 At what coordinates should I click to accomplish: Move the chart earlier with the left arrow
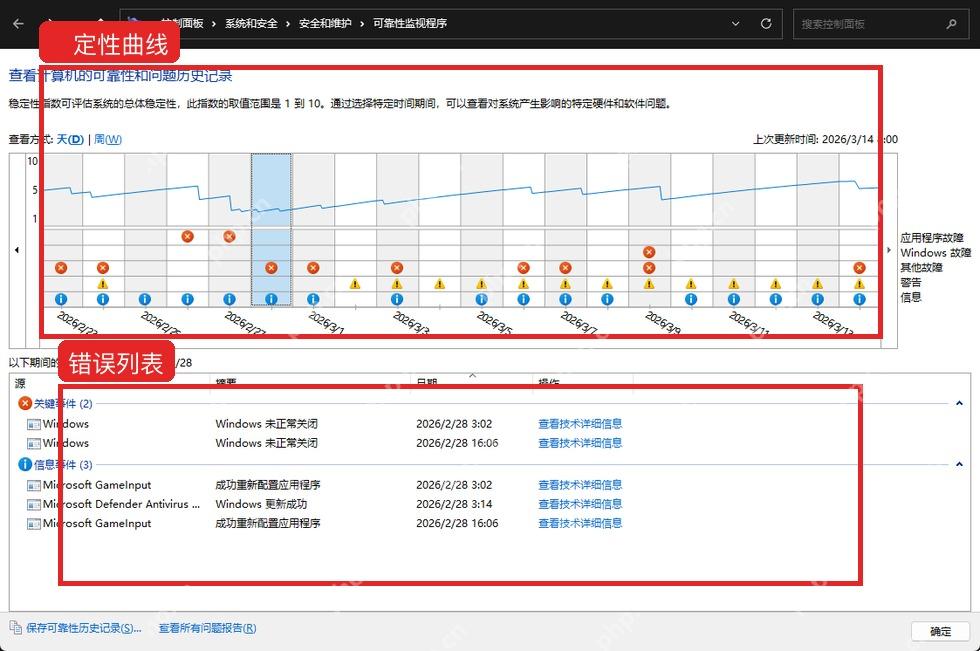[x=17, y=250]
